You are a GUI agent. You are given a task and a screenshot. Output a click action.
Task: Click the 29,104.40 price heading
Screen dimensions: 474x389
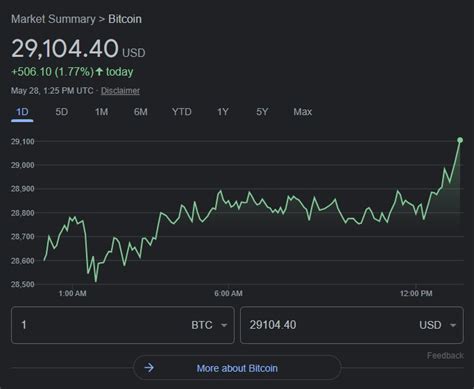tap(65, 49)
